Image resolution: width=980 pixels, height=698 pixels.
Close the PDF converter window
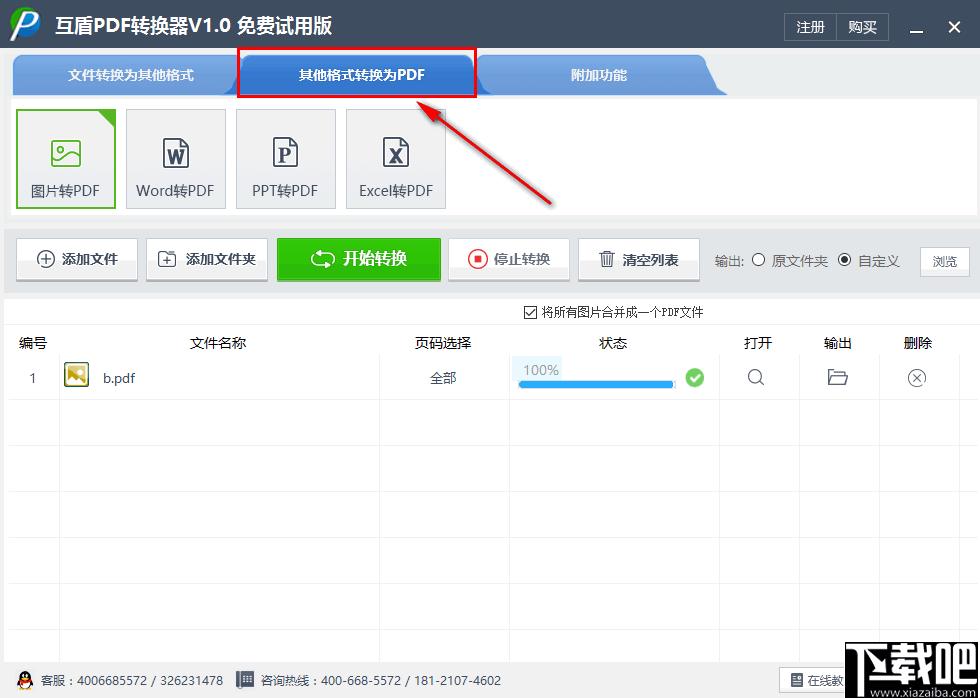pyautogui.click(x=954, y=27)
